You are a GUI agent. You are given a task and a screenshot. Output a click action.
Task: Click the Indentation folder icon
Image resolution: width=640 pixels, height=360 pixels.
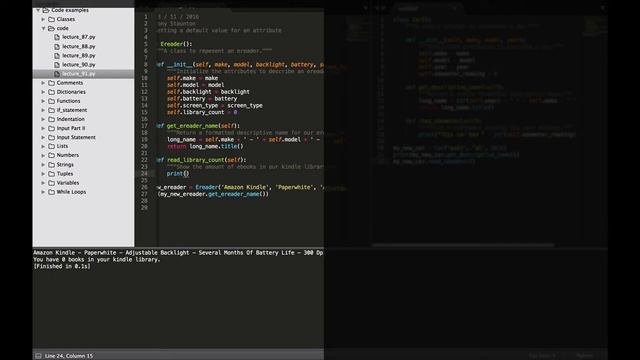point(51,119)
